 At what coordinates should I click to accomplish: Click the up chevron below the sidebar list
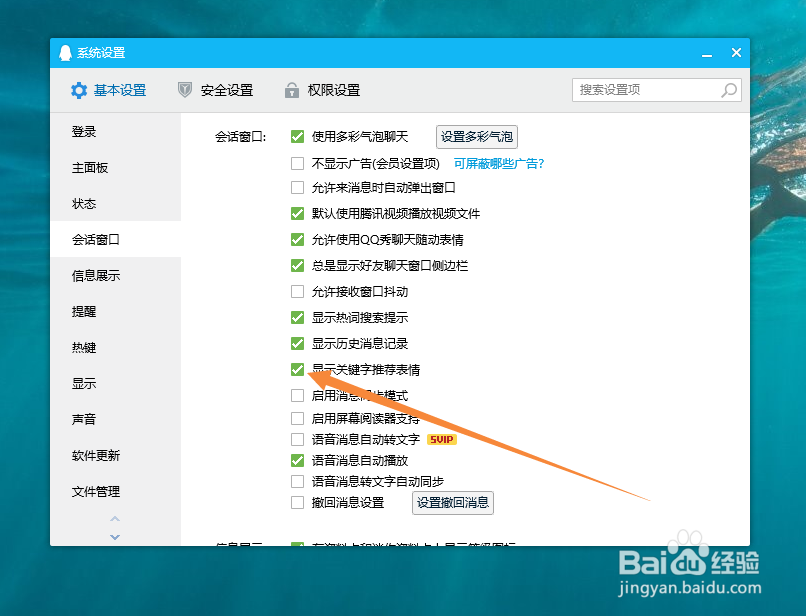[x=115, y=518]
